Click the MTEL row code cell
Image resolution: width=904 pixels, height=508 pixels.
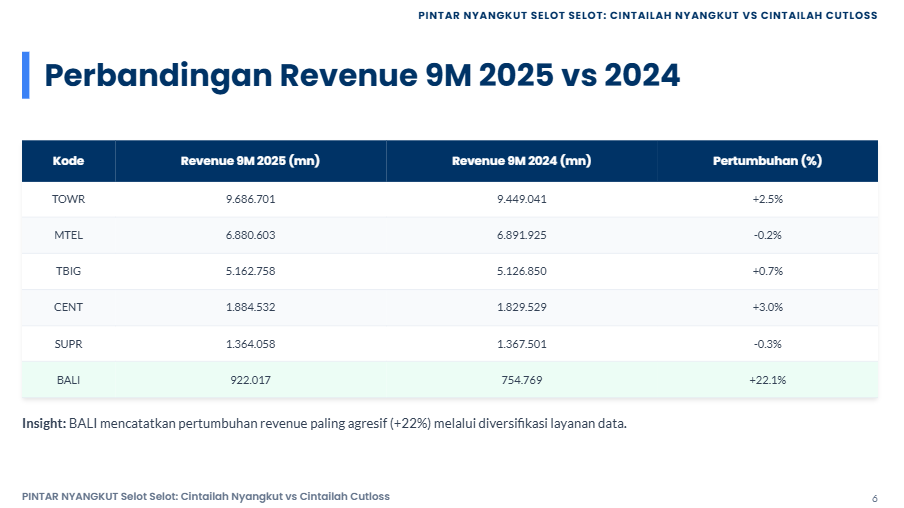coord(69,235)
